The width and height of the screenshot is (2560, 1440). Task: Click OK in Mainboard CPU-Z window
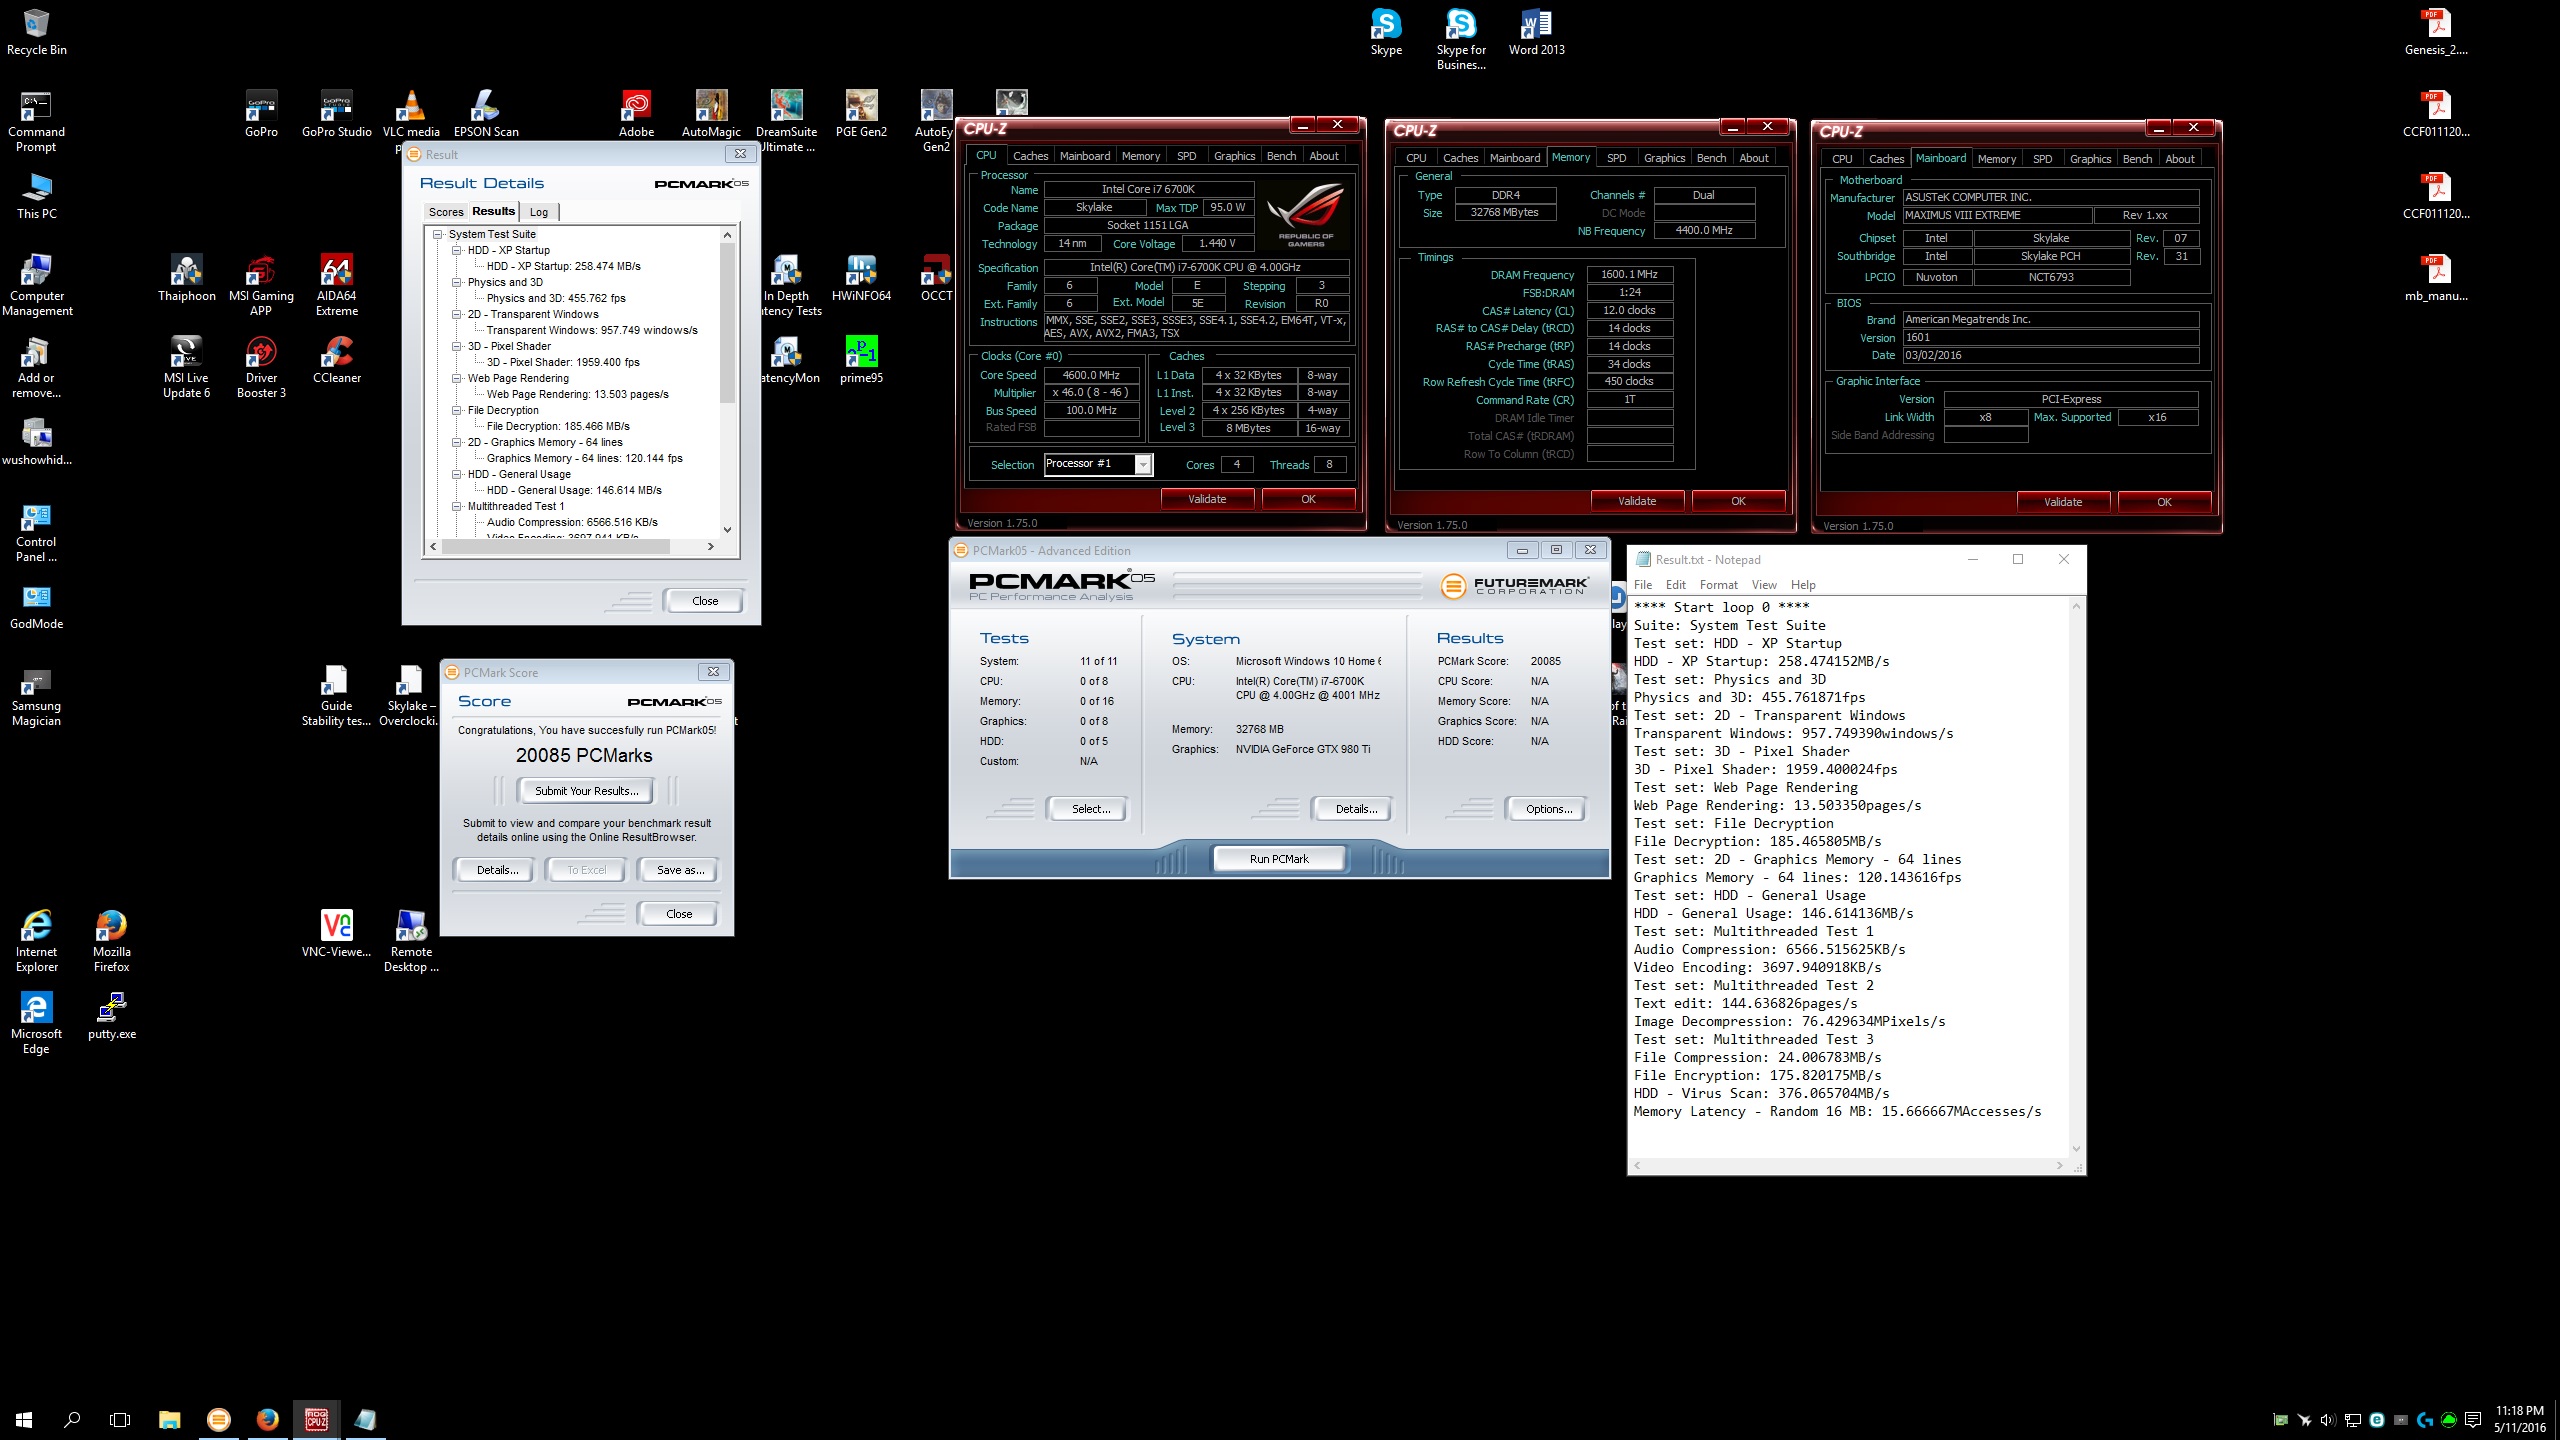(2164, 502)
